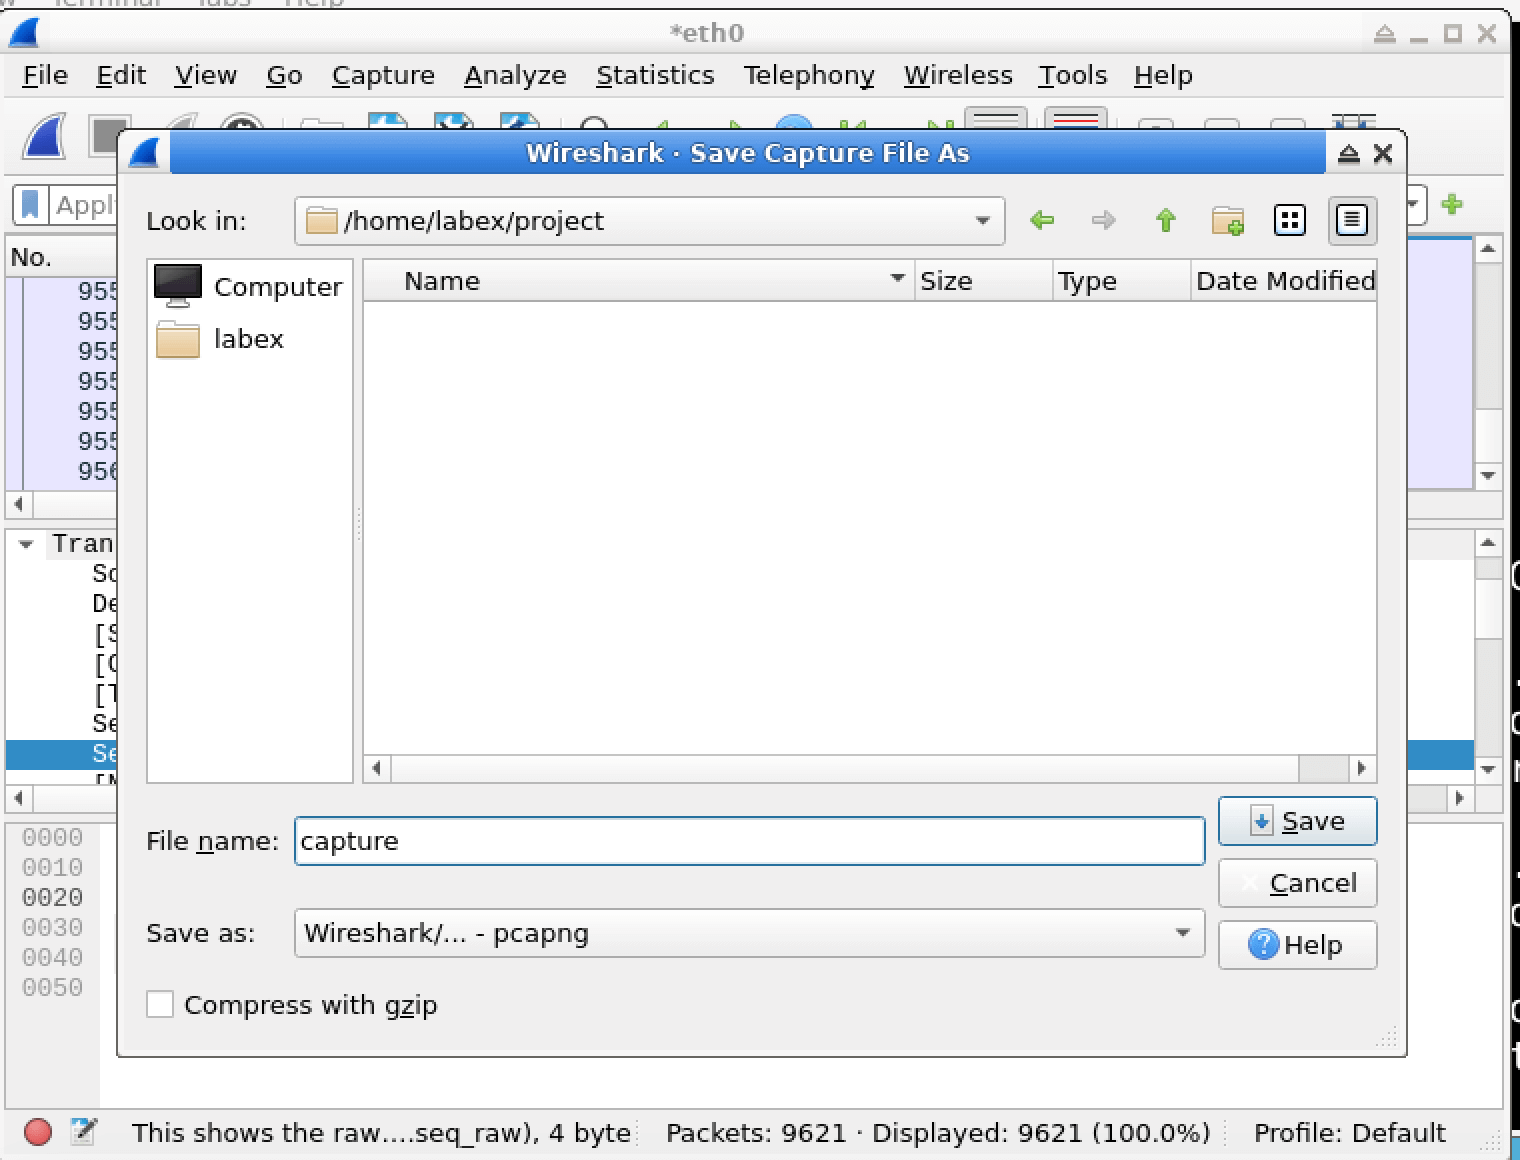Open the Help menu
This screenshot has height=1160, width=1520.
tap(1163, 75)
